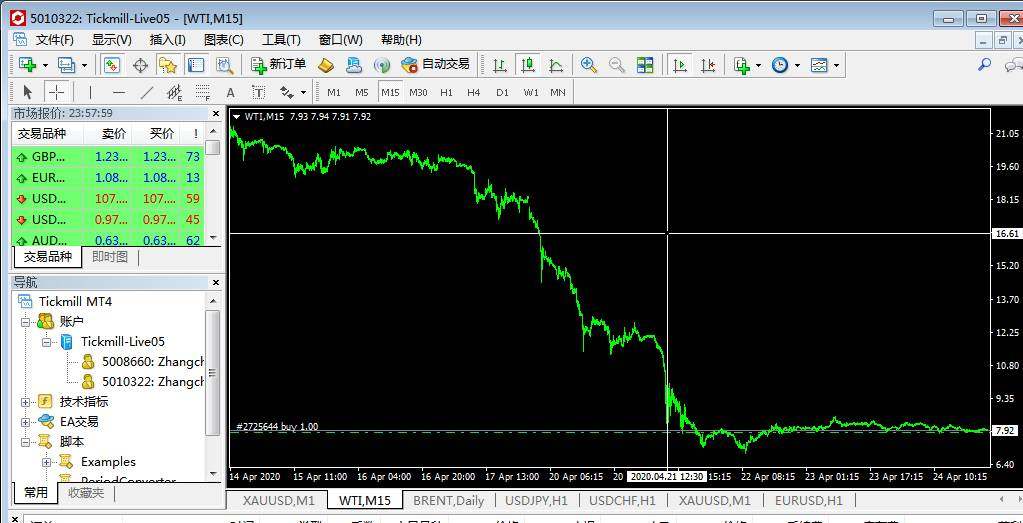
Task: Select the text label tool
Action: coord(258,92)
